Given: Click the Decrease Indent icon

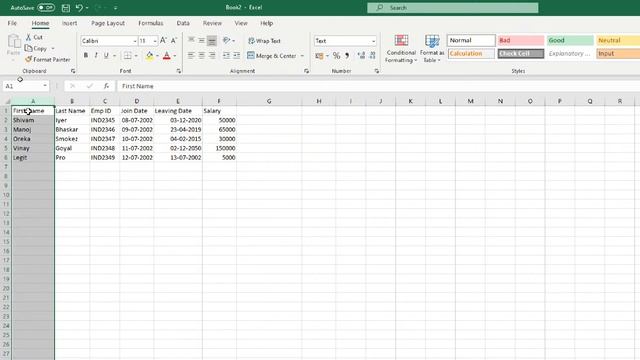Looking at the screenshot, I should coord(226,56).
